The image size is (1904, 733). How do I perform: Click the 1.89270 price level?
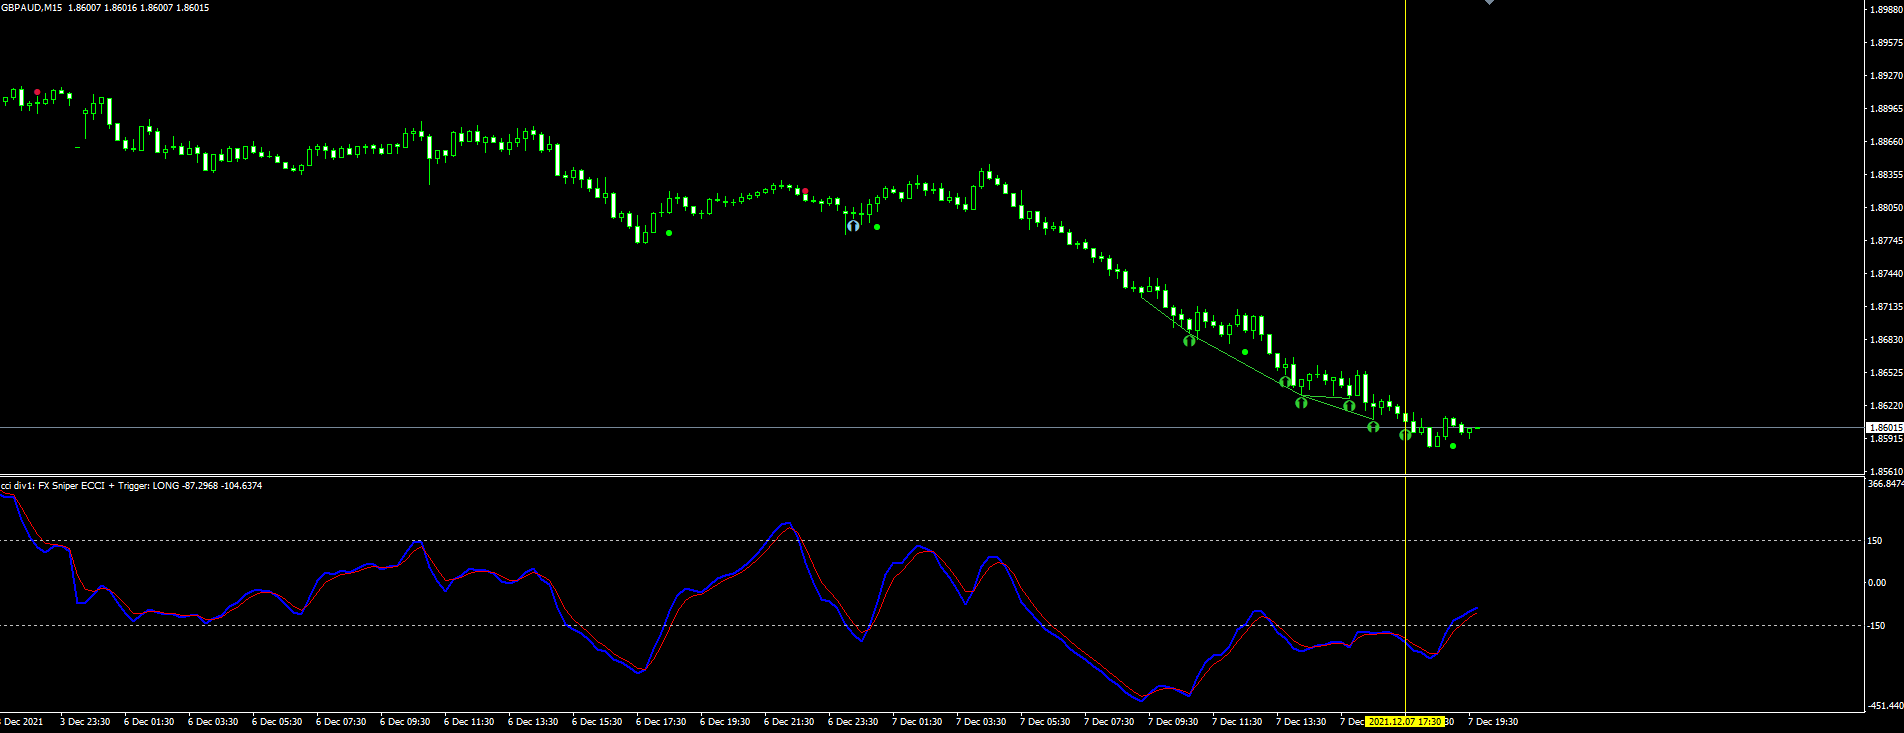click(1886, 76)
